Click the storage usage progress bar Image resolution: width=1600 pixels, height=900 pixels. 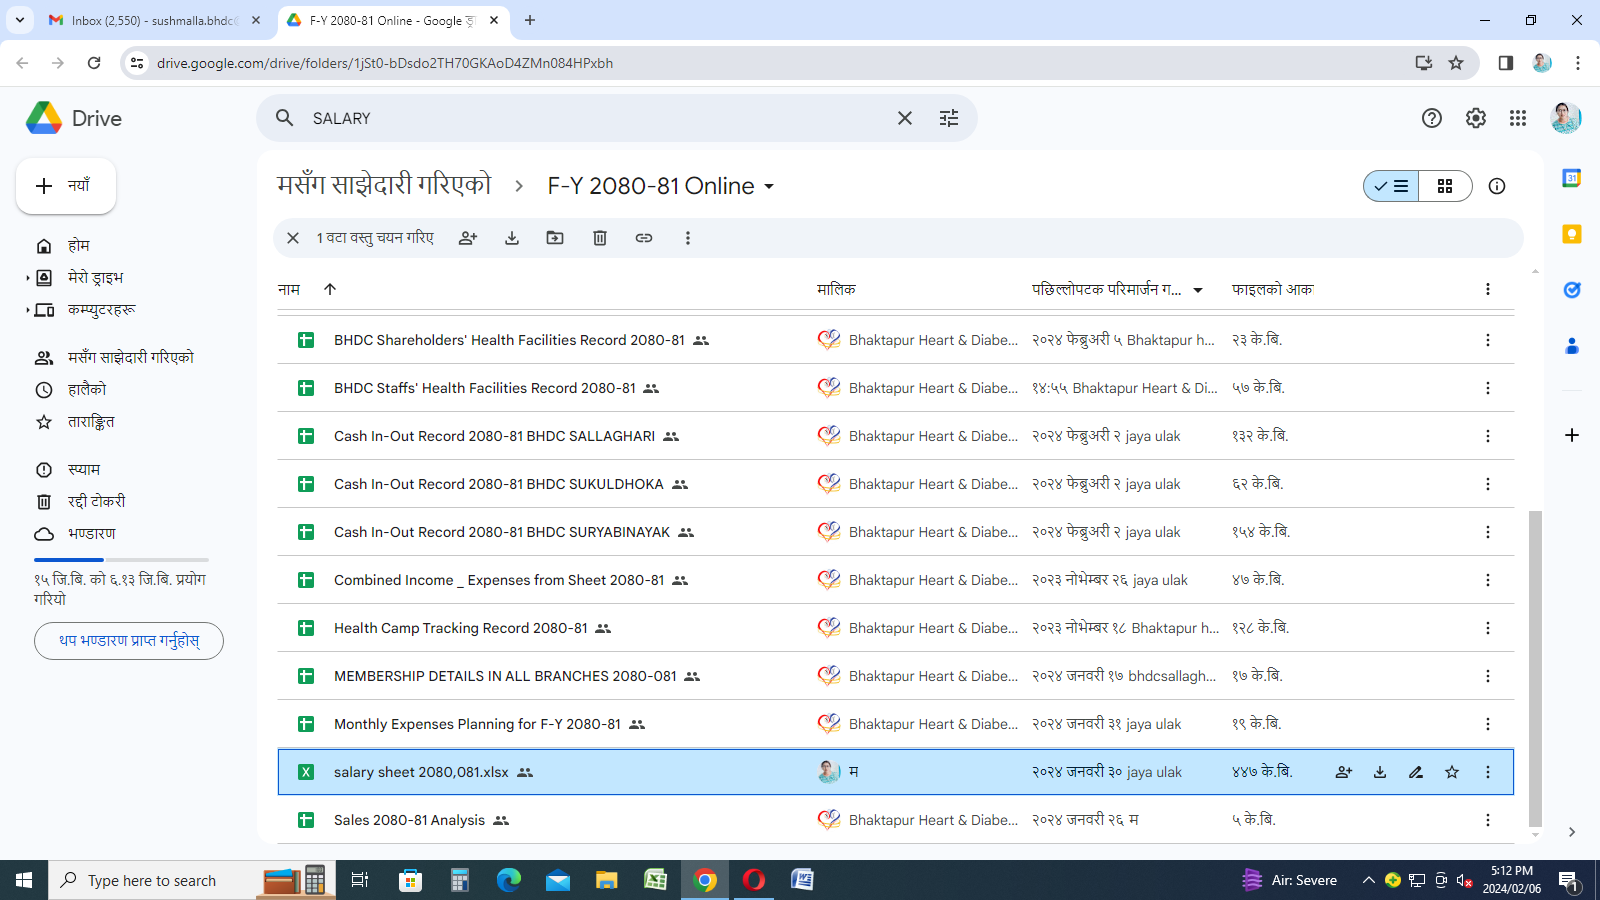coord(121,559)
